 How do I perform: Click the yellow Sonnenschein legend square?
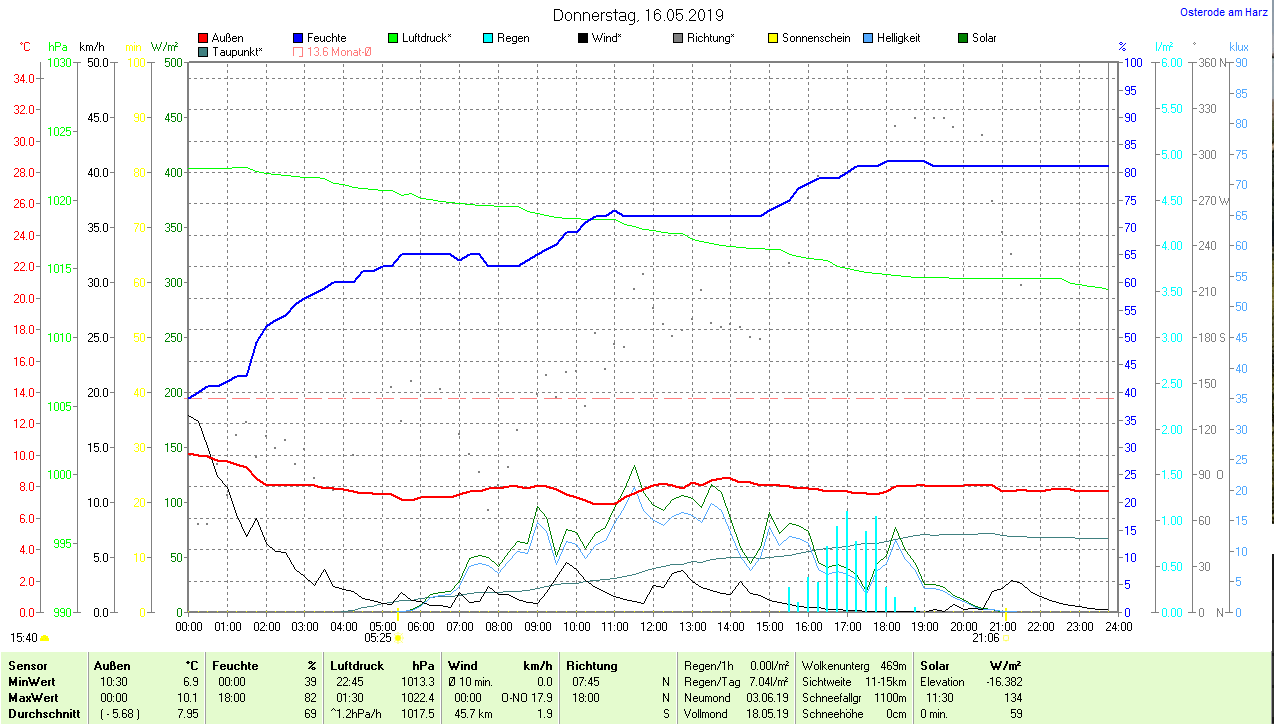point(773,38)
